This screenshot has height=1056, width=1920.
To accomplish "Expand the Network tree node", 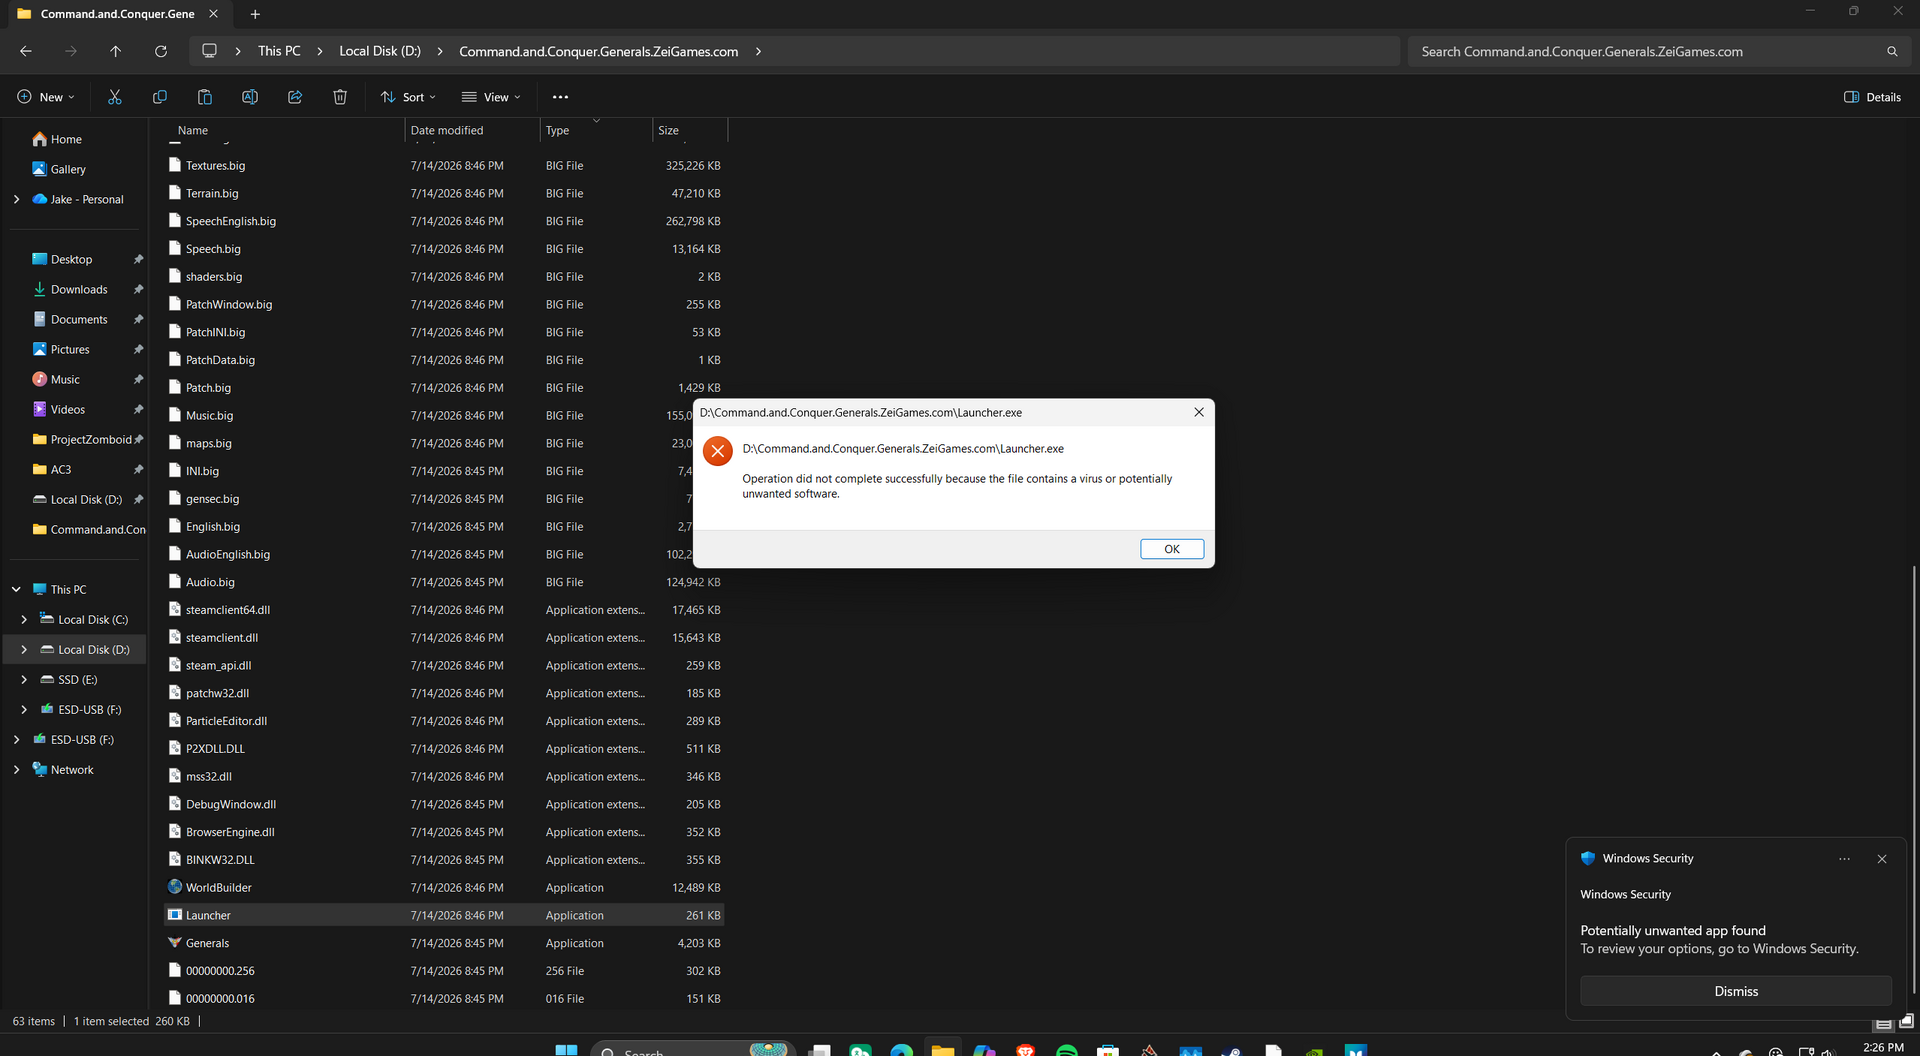I will [x=17, y=769].
